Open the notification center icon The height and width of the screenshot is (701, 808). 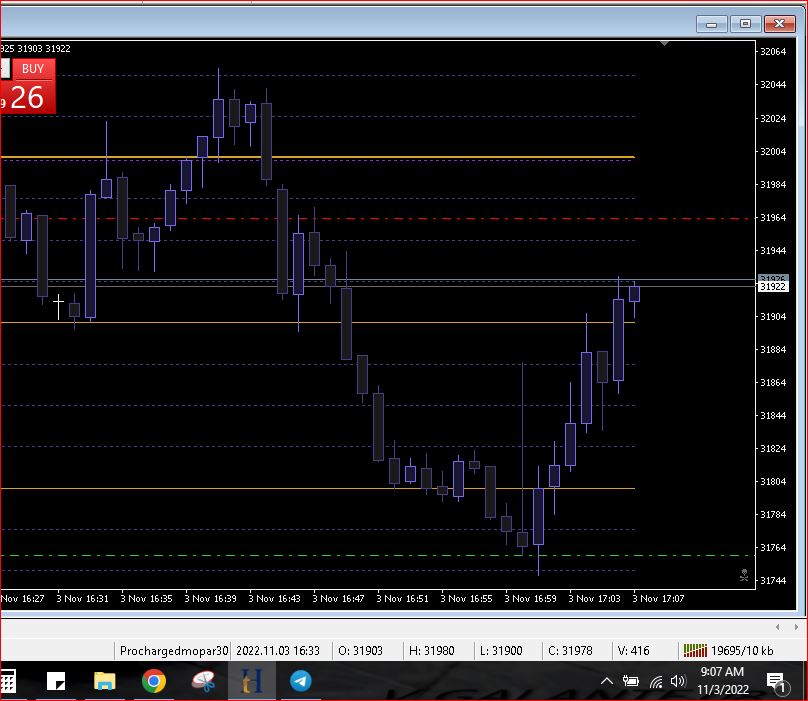776,682
